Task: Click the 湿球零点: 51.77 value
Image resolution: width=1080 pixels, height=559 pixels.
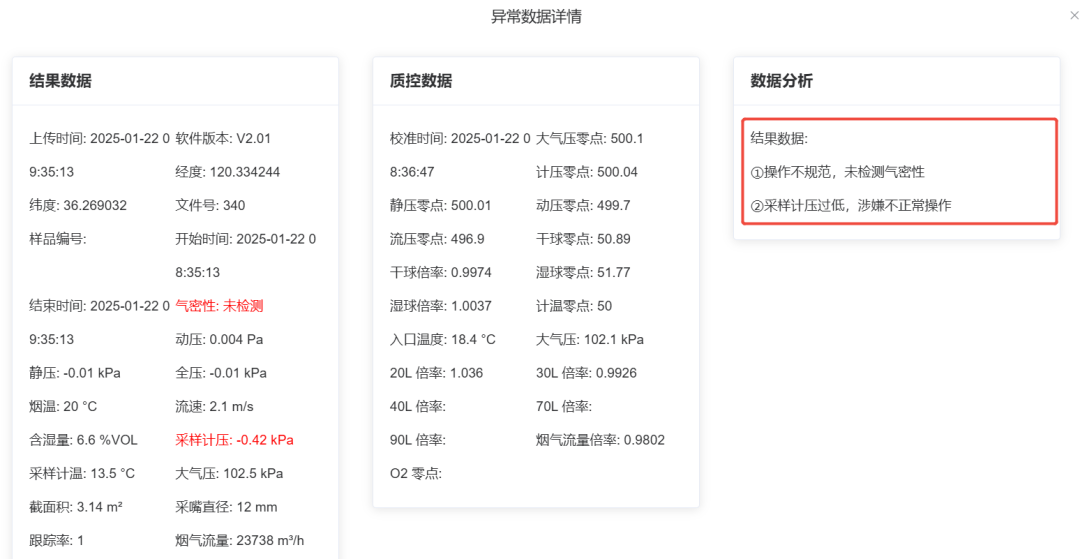Action: [583, 273]
